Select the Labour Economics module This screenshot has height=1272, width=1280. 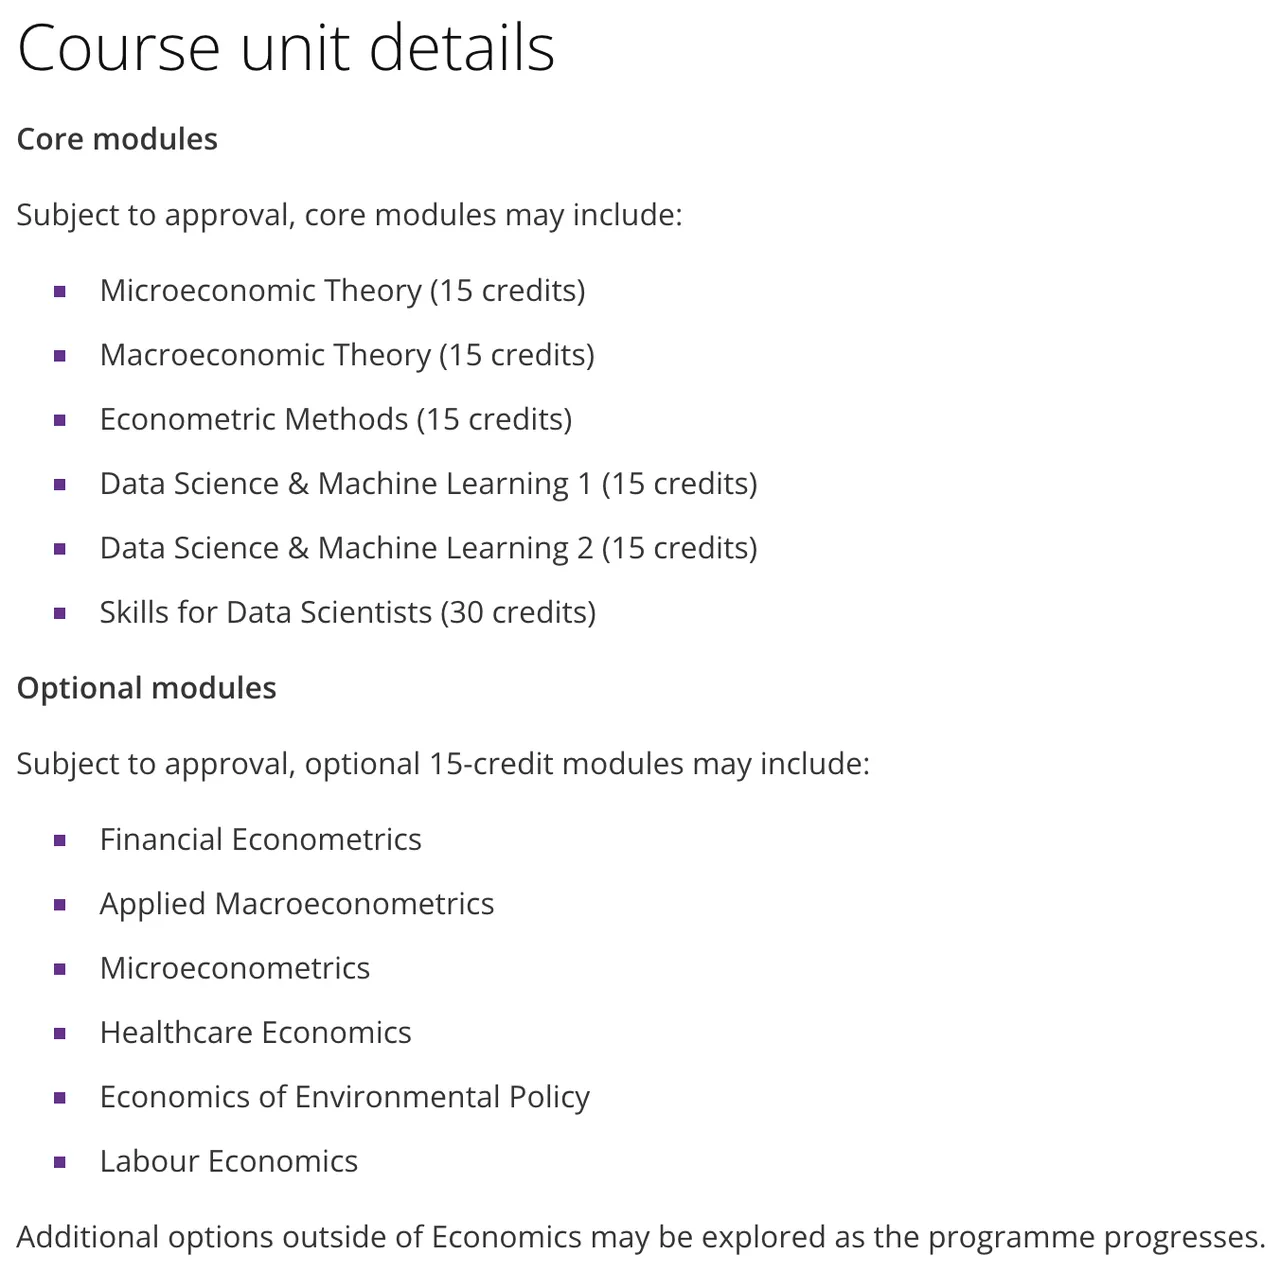[228, 1162]
